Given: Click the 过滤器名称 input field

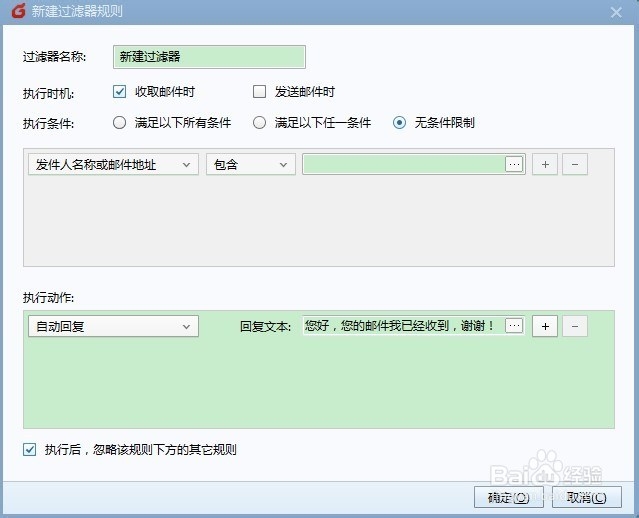Looking at the screenshot, I should [209, 57].
